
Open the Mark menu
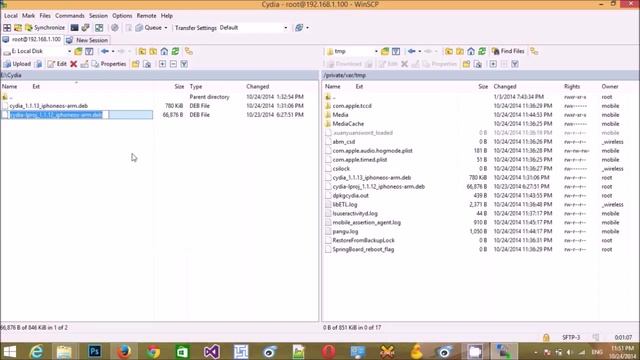pyautogui.click(x=29, y=16)
